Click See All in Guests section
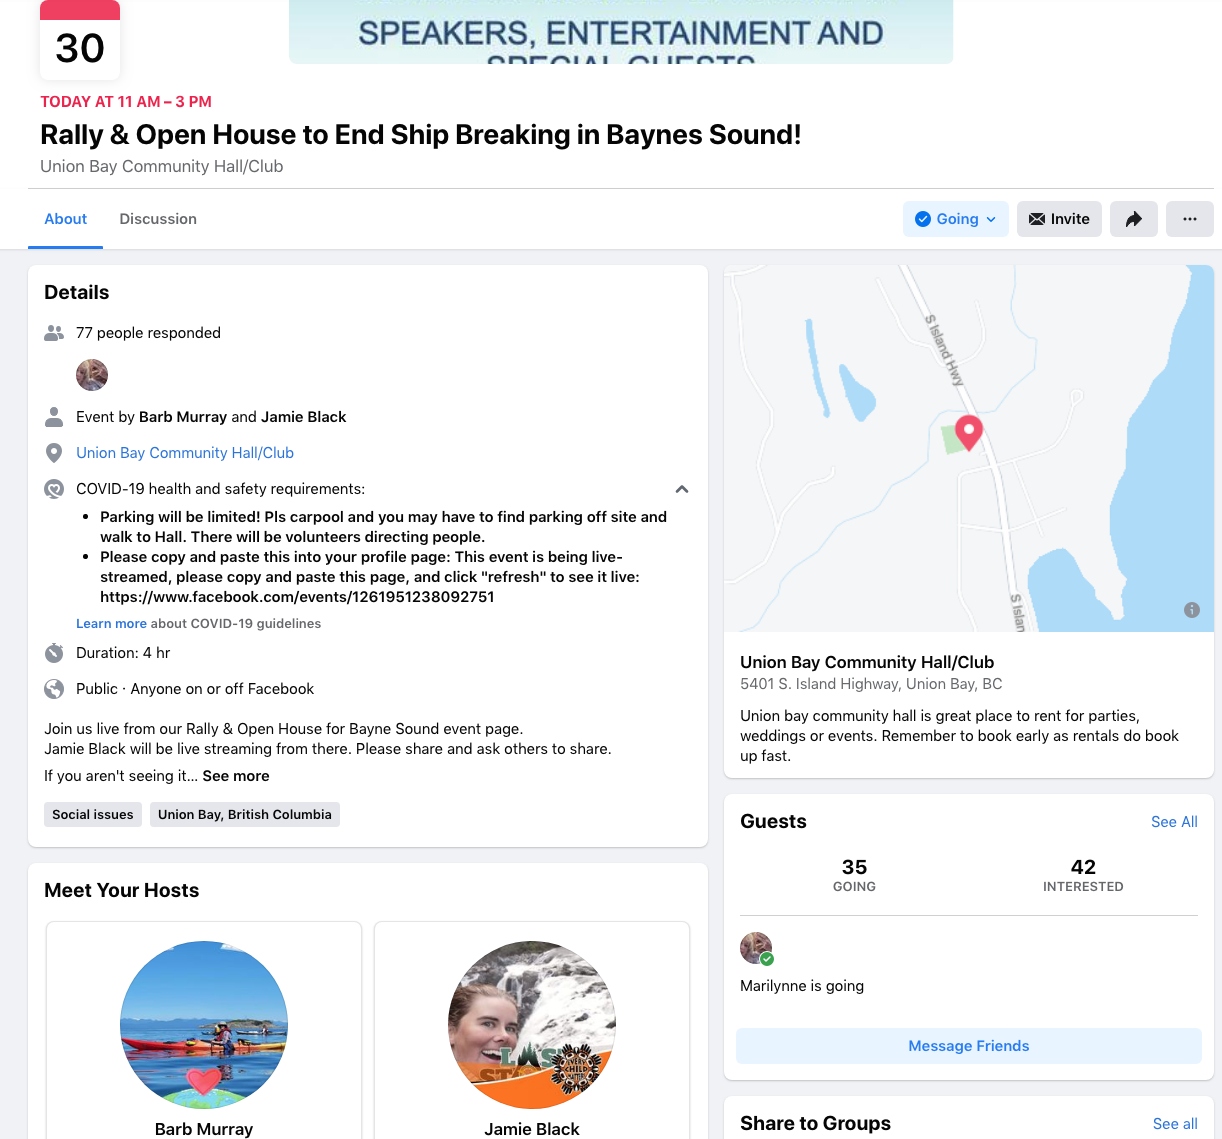The height and width of the screenshot is (1139, 1222). (x=1173, y=822)
